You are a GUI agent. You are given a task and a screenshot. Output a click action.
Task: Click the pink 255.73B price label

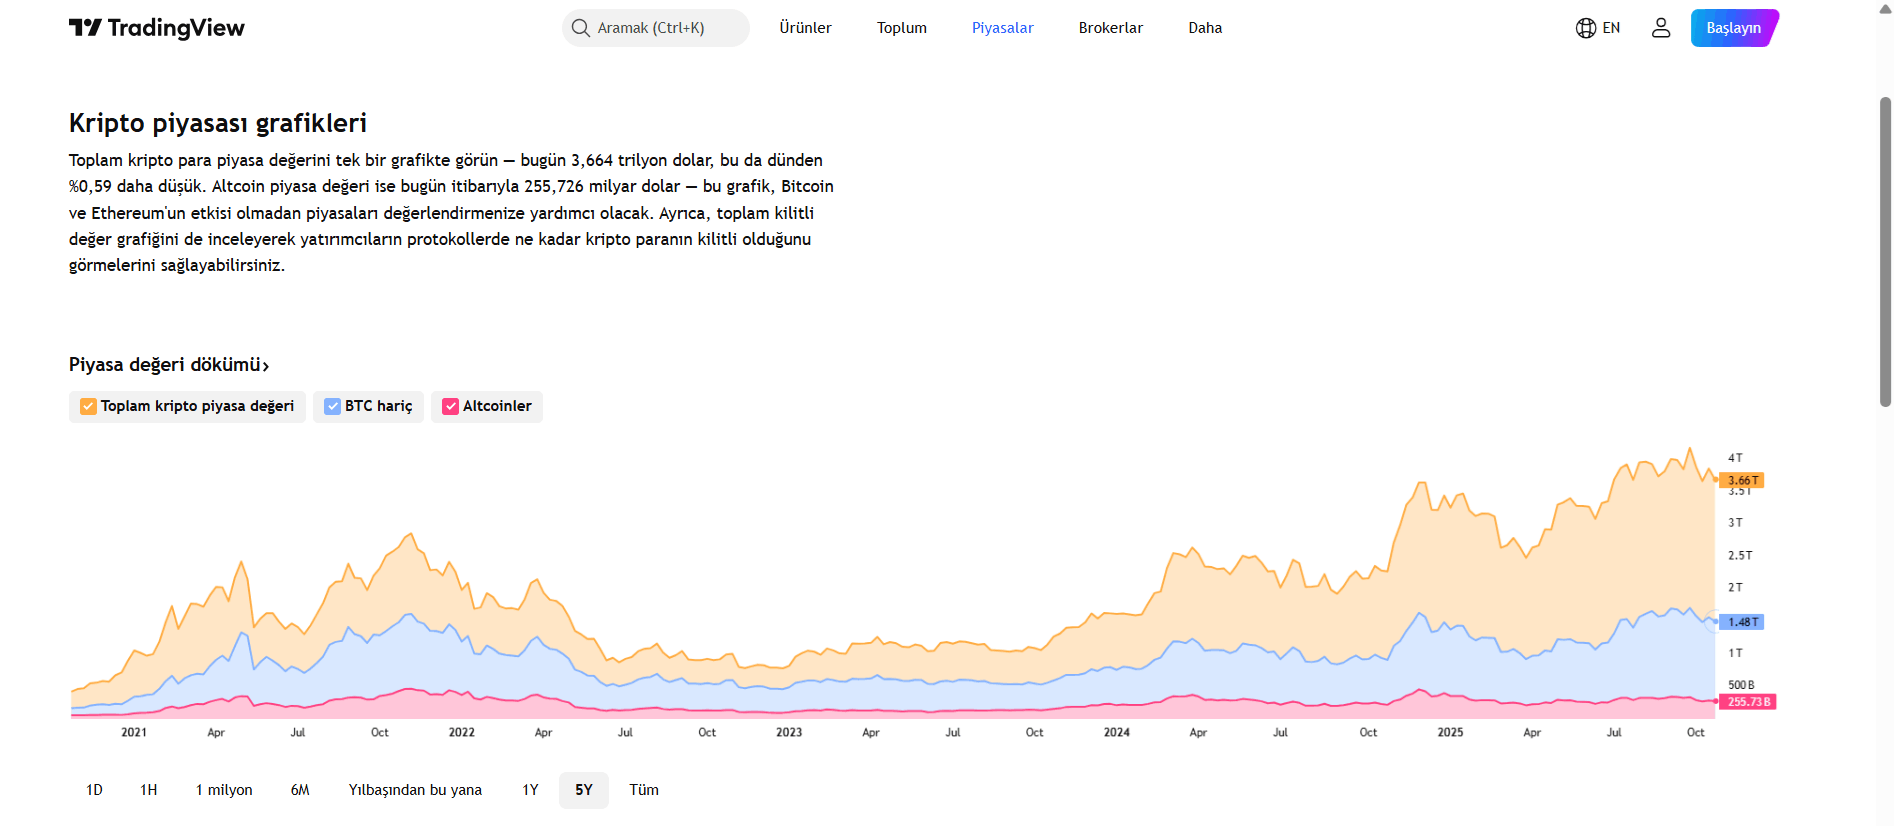pos(1748,702)
